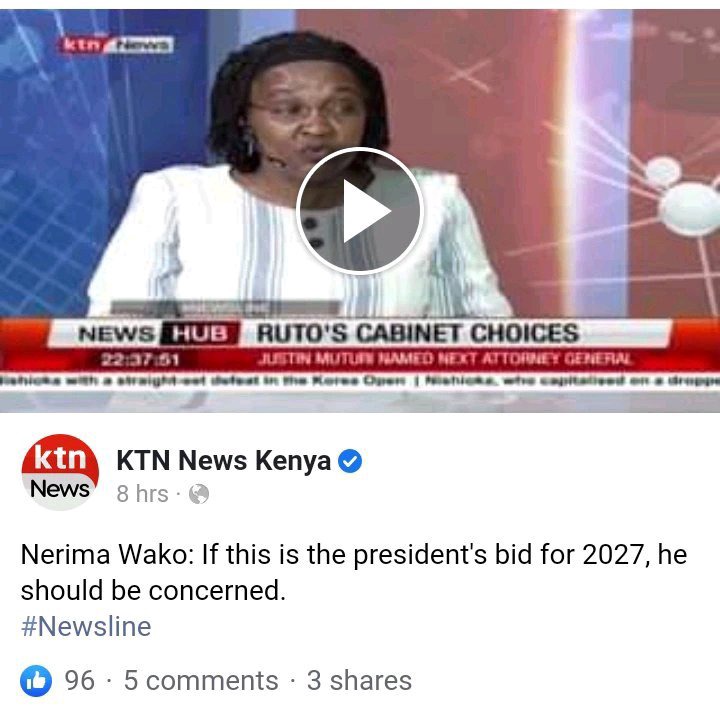Click the 22:37:51 broadcast clock
The width and height of the screenshot is (720, 716).
point(140,360)
